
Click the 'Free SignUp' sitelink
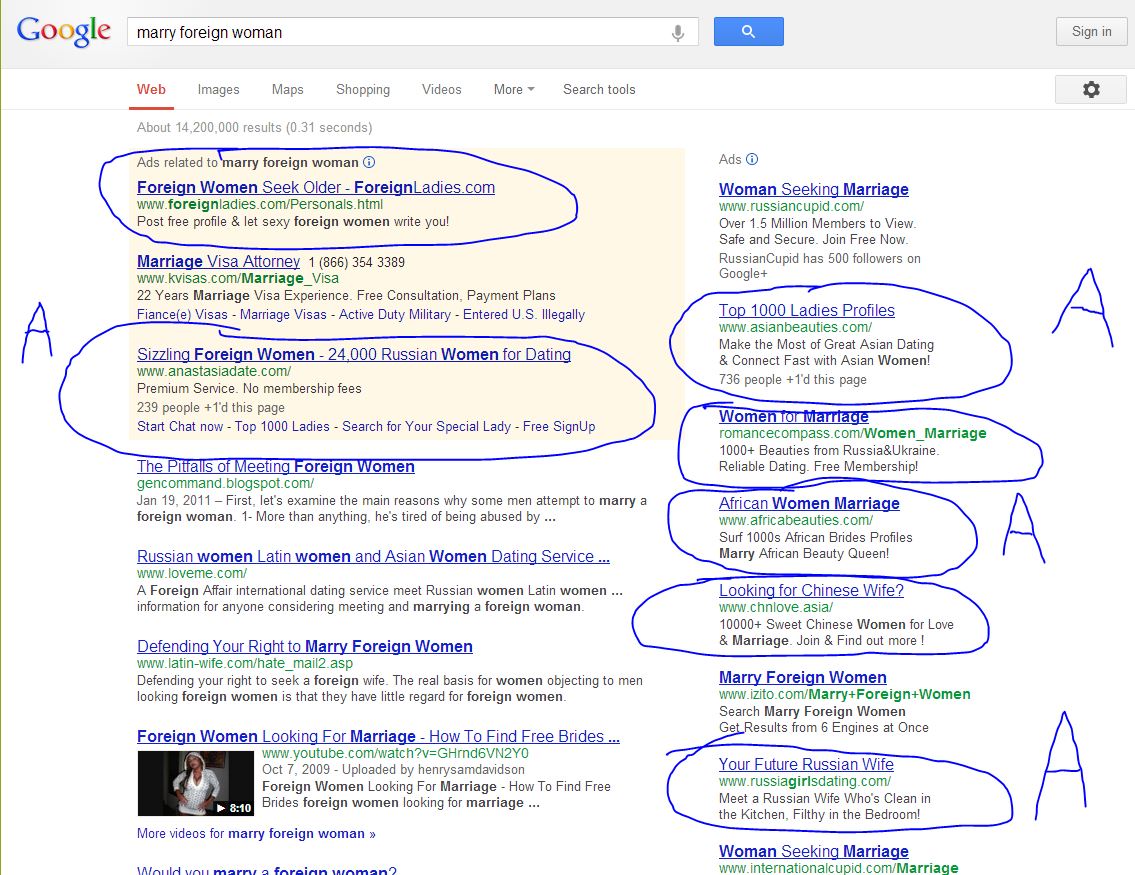click(559, 427)
